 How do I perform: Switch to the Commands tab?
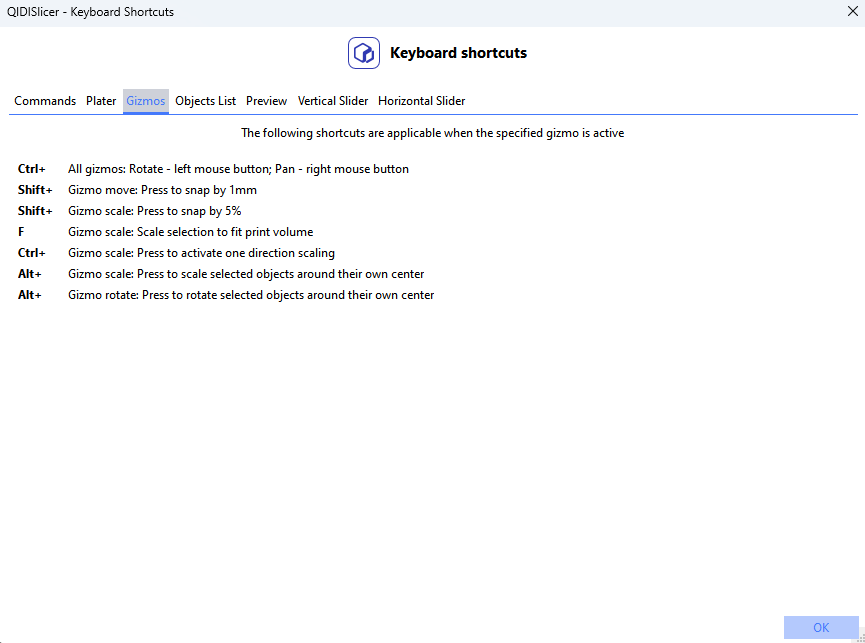click(x=45, y=101)
